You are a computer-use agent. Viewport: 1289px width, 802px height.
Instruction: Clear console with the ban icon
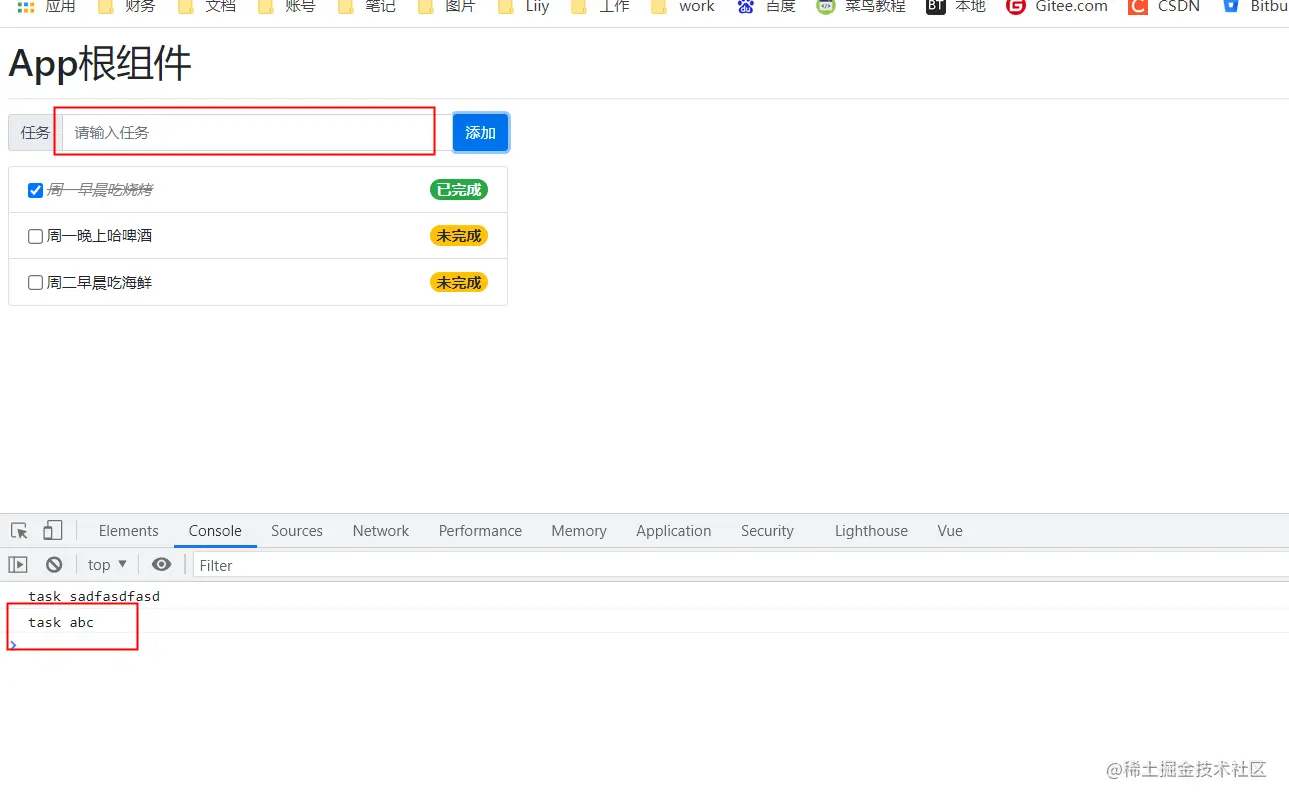(x=54, y=565)
